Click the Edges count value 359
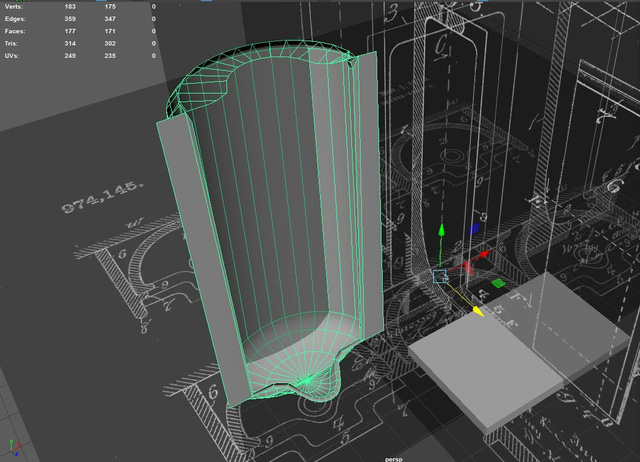The image size is (640, 462). (71, 19)
